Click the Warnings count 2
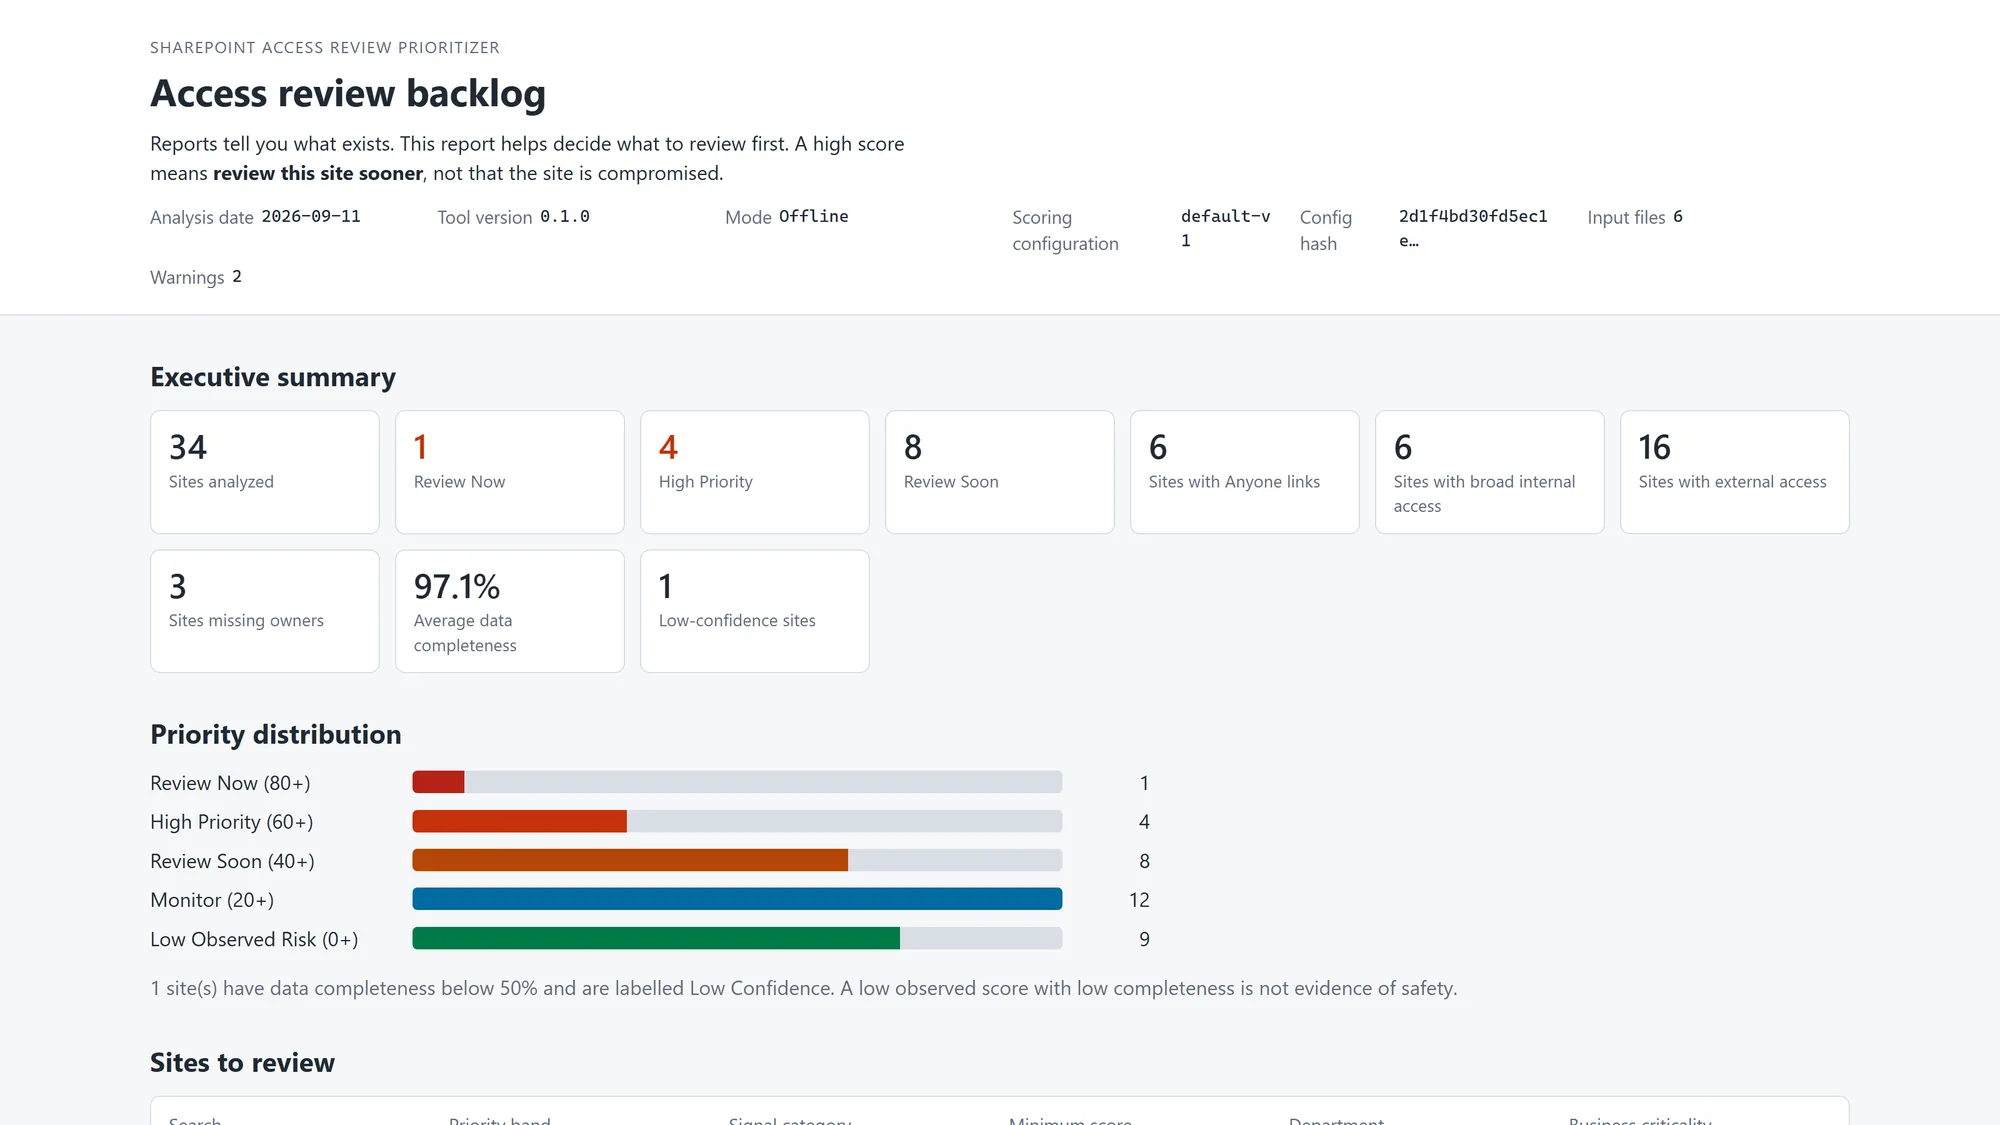The height and width of the screenshot is (1125, 2000). click(237, 276)
